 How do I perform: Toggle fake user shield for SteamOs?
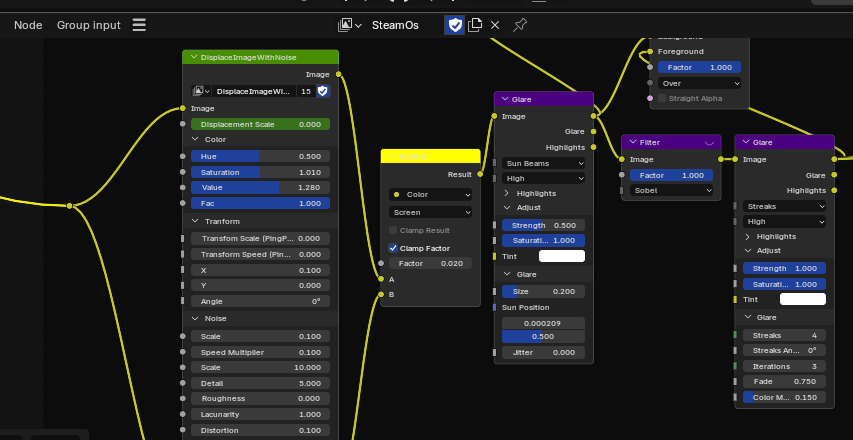tap(455, 25)
